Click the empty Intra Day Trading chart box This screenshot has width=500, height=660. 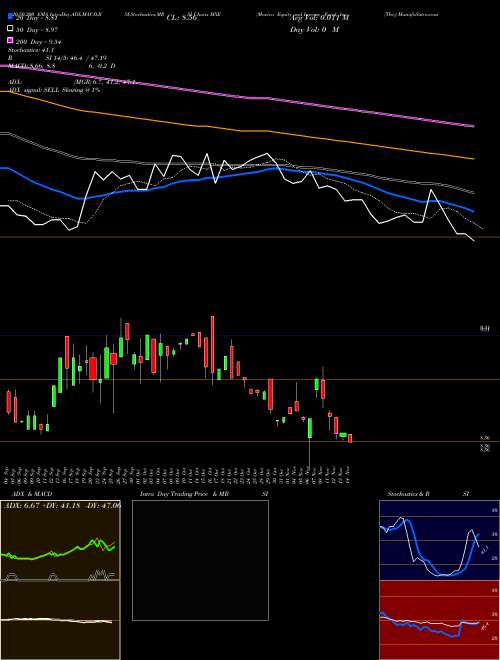pyautogui.click(x=200, y=560)
